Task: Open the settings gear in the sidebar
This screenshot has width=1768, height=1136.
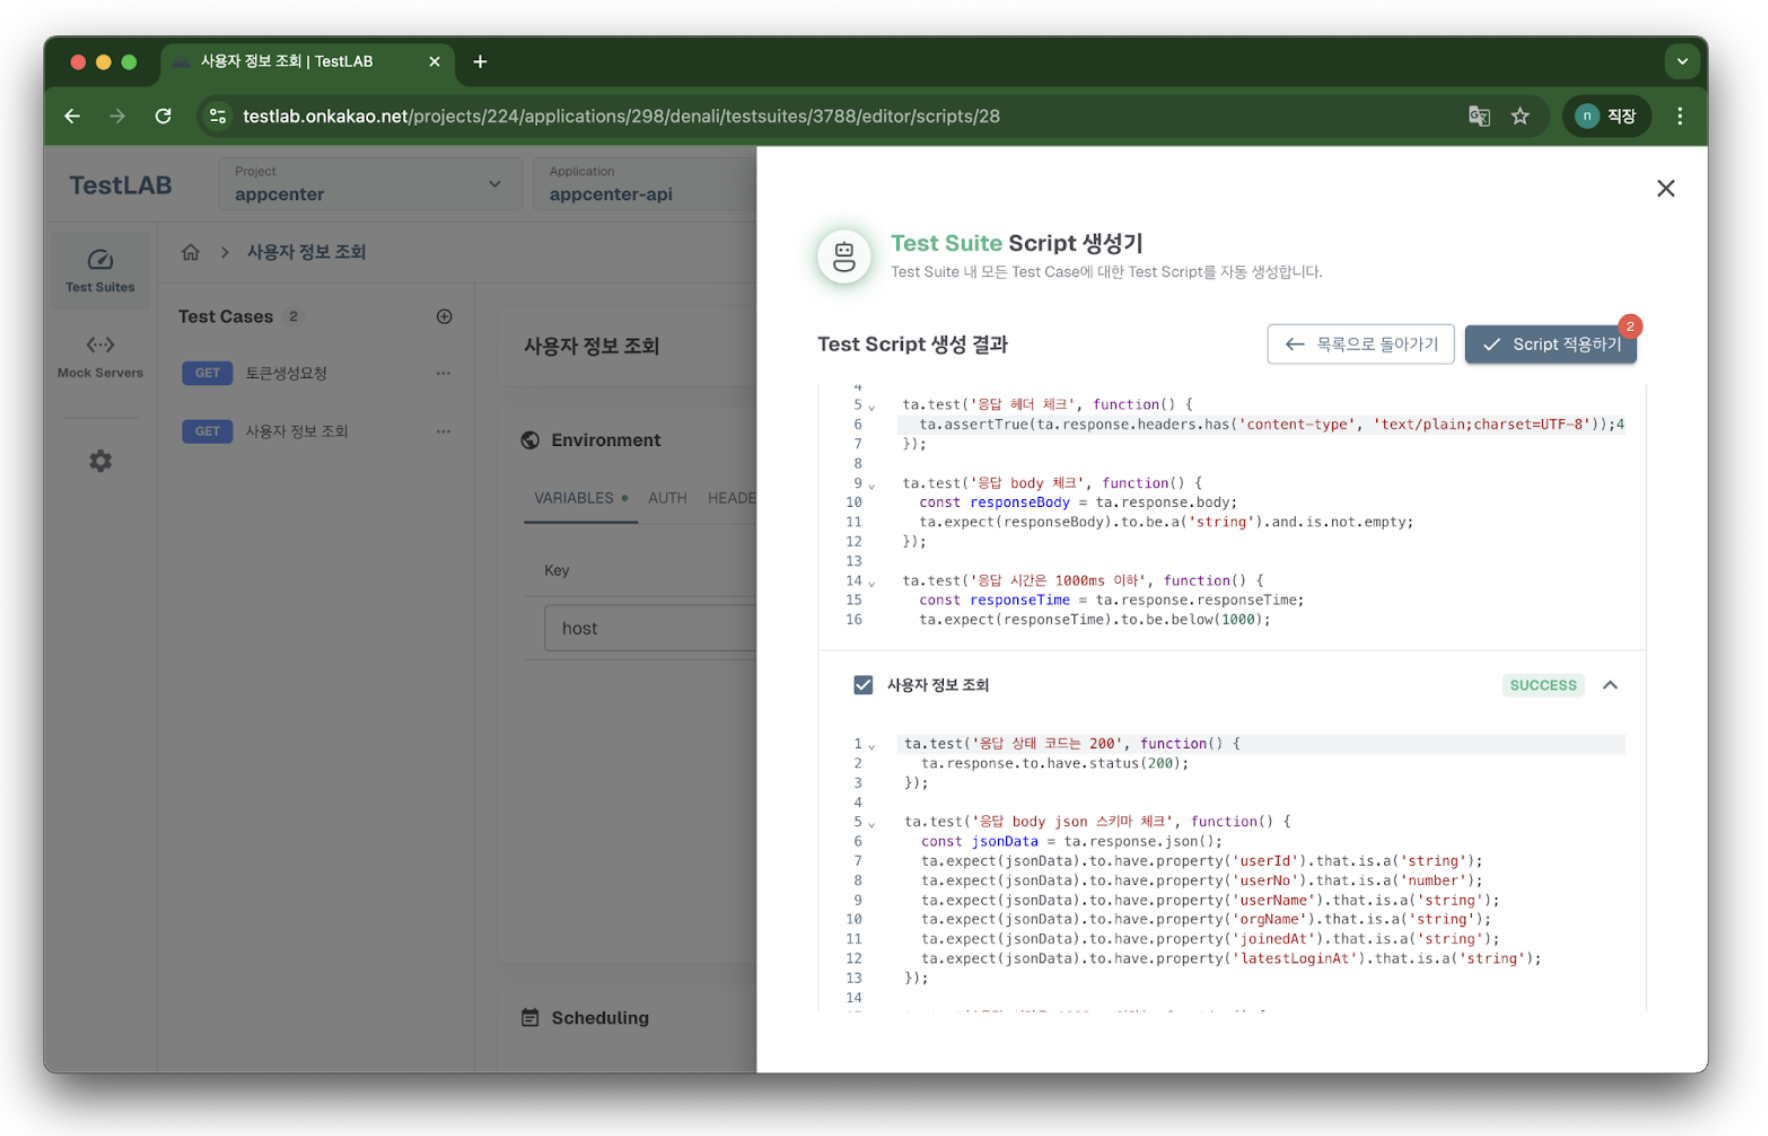Action: tap(100, 461)
